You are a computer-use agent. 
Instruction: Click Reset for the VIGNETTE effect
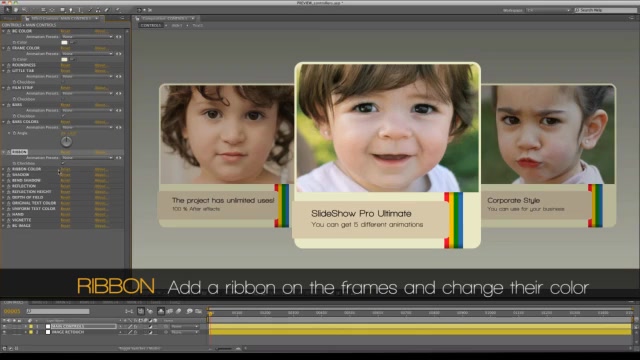[65, 220]
